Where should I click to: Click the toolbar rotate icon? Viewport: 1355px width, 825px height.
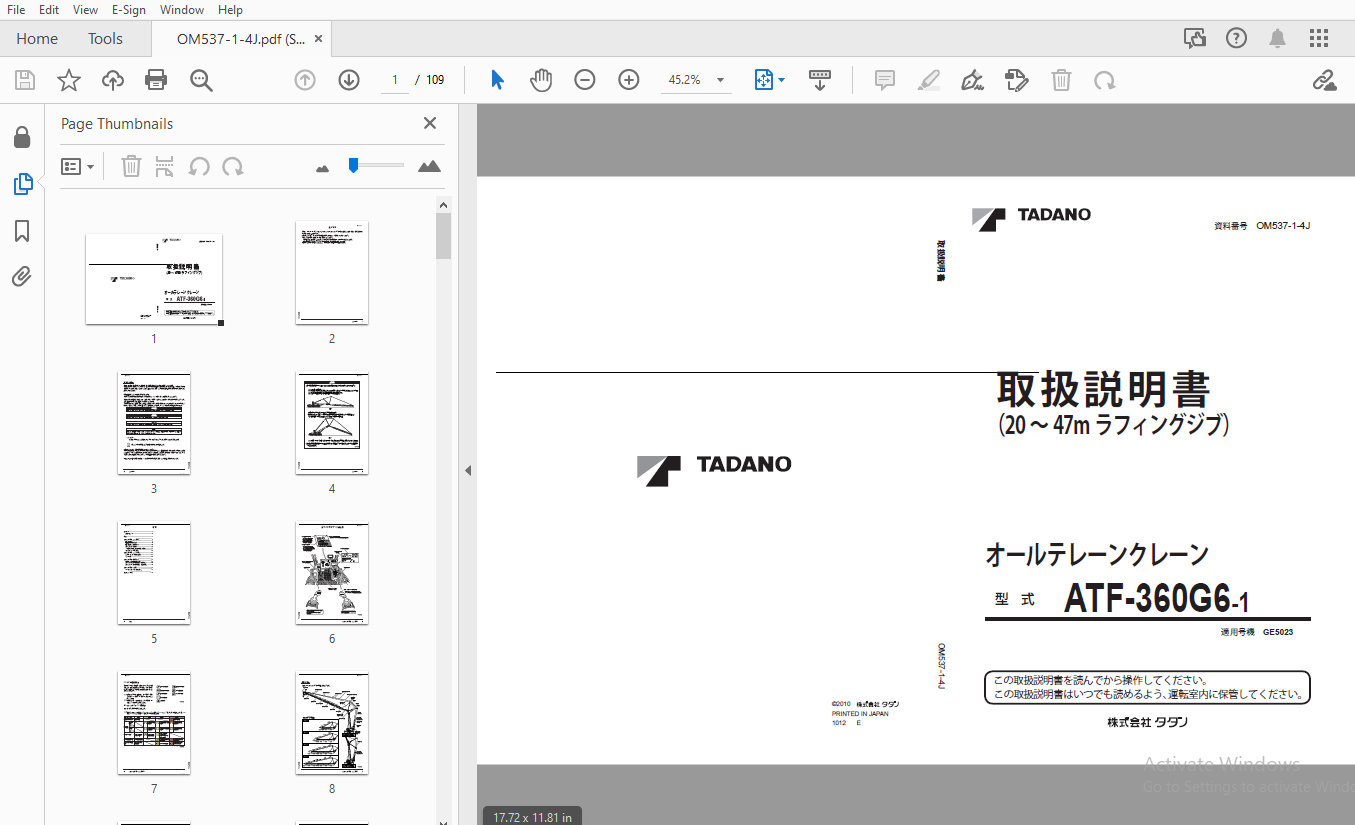click(1104, 80)
